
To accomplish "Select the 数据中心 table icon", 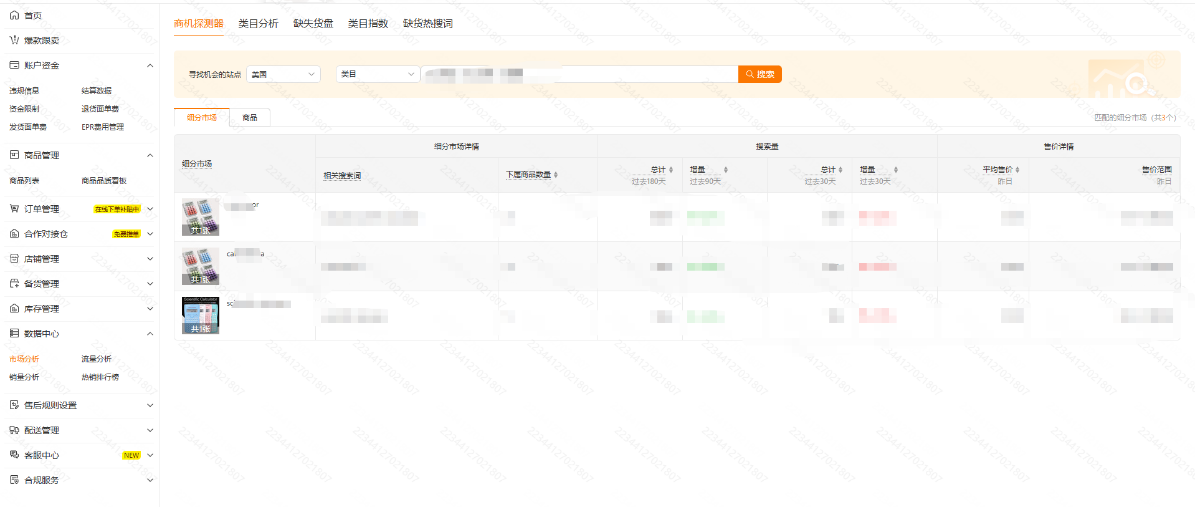I will (14, 333).
